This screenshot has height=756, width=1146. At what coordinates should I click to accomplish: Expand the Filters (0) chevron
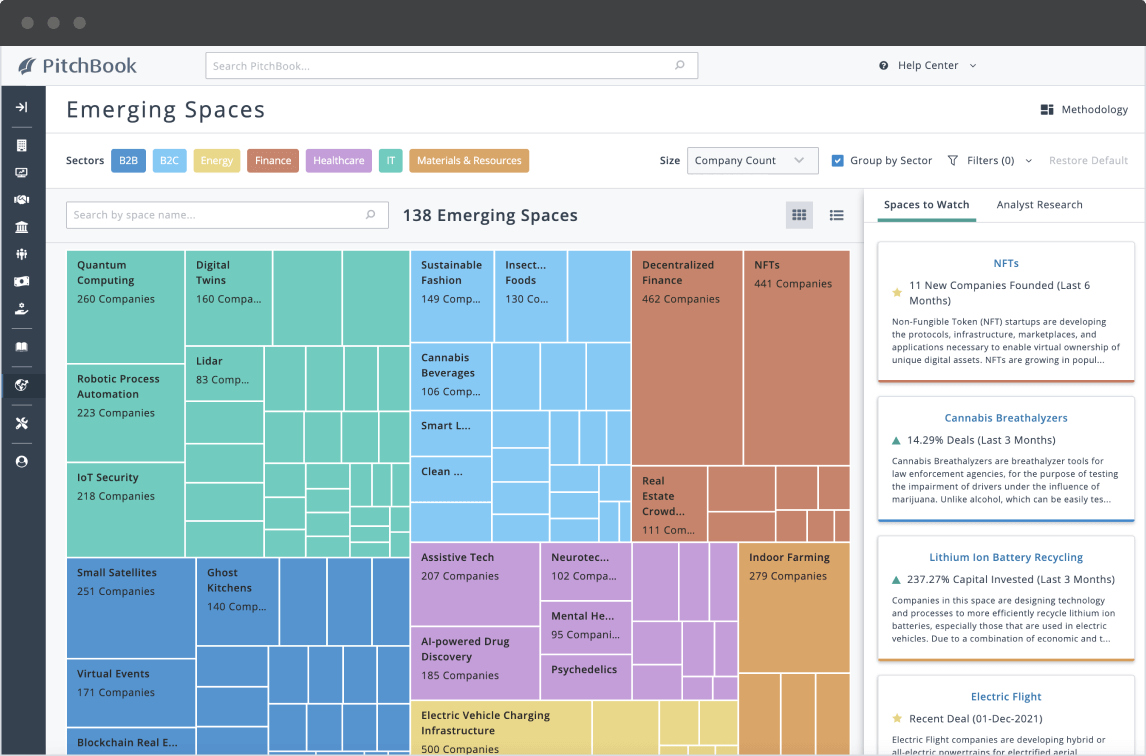[x=1028, y=161]
